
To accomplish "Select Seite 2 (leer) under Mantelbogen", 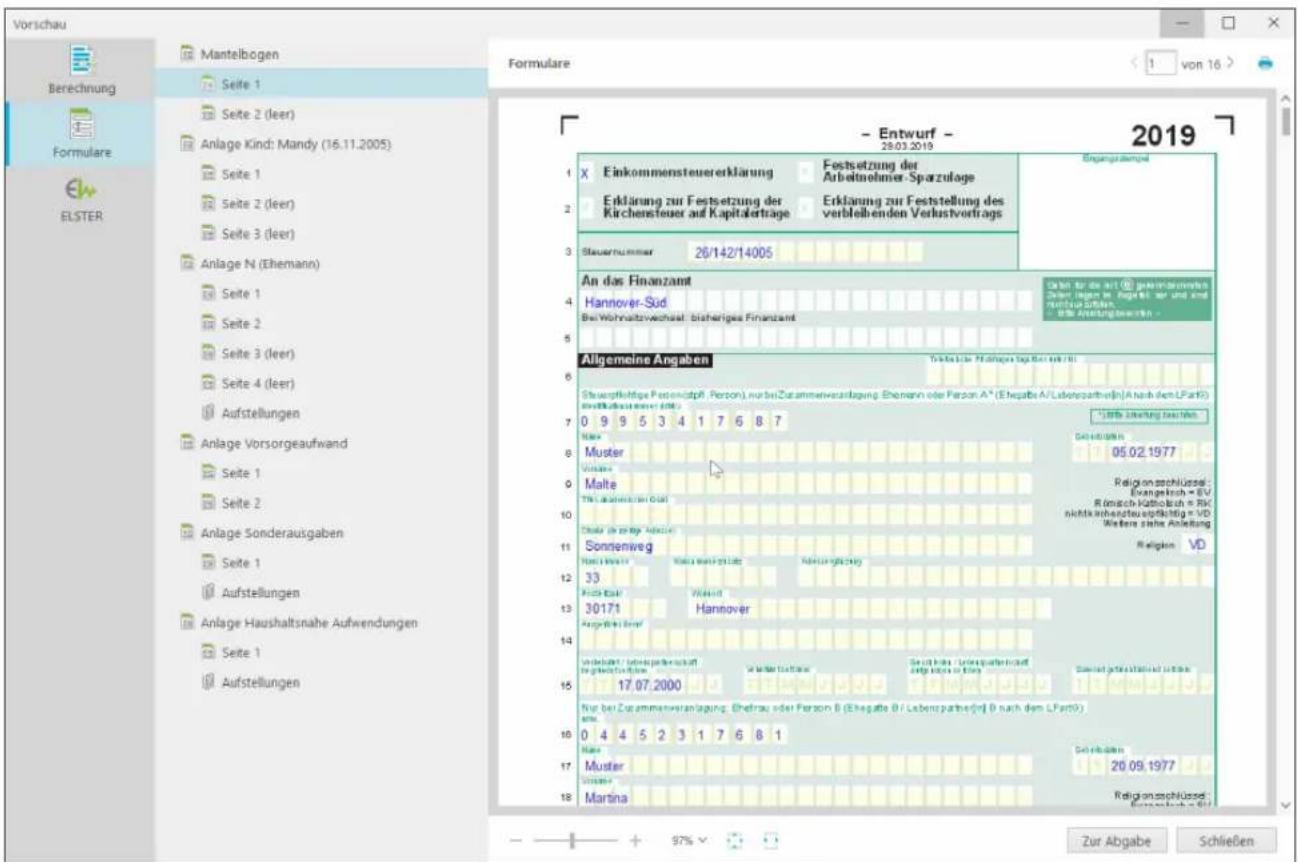I will tap(260, 115).
